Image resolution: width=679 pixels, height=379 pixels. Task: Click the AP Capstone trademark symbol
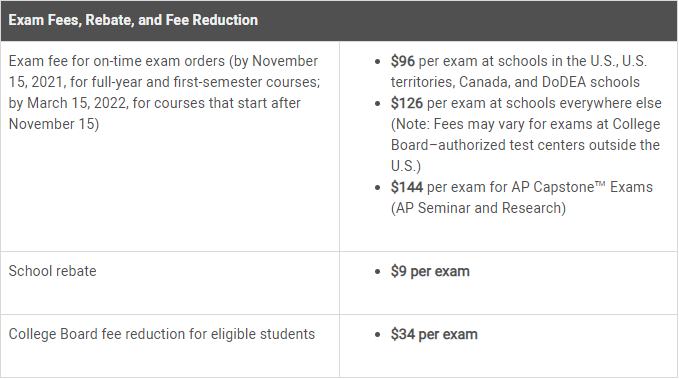[x=600, y=184]
